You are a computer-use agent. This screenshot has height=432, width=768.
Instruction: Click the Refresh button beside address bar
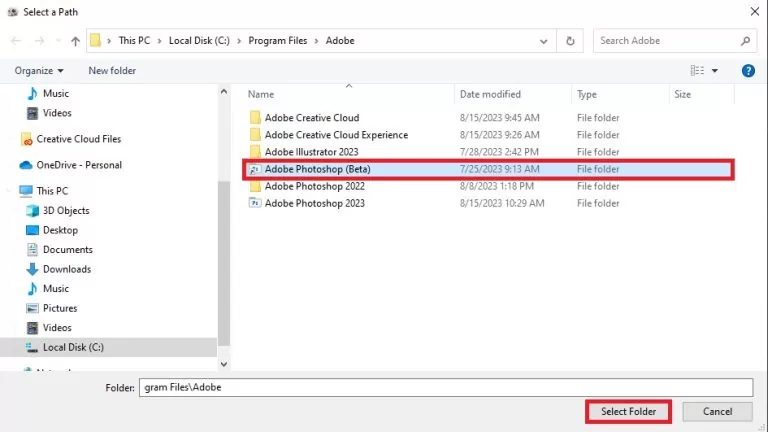click(x=570, y=41)
